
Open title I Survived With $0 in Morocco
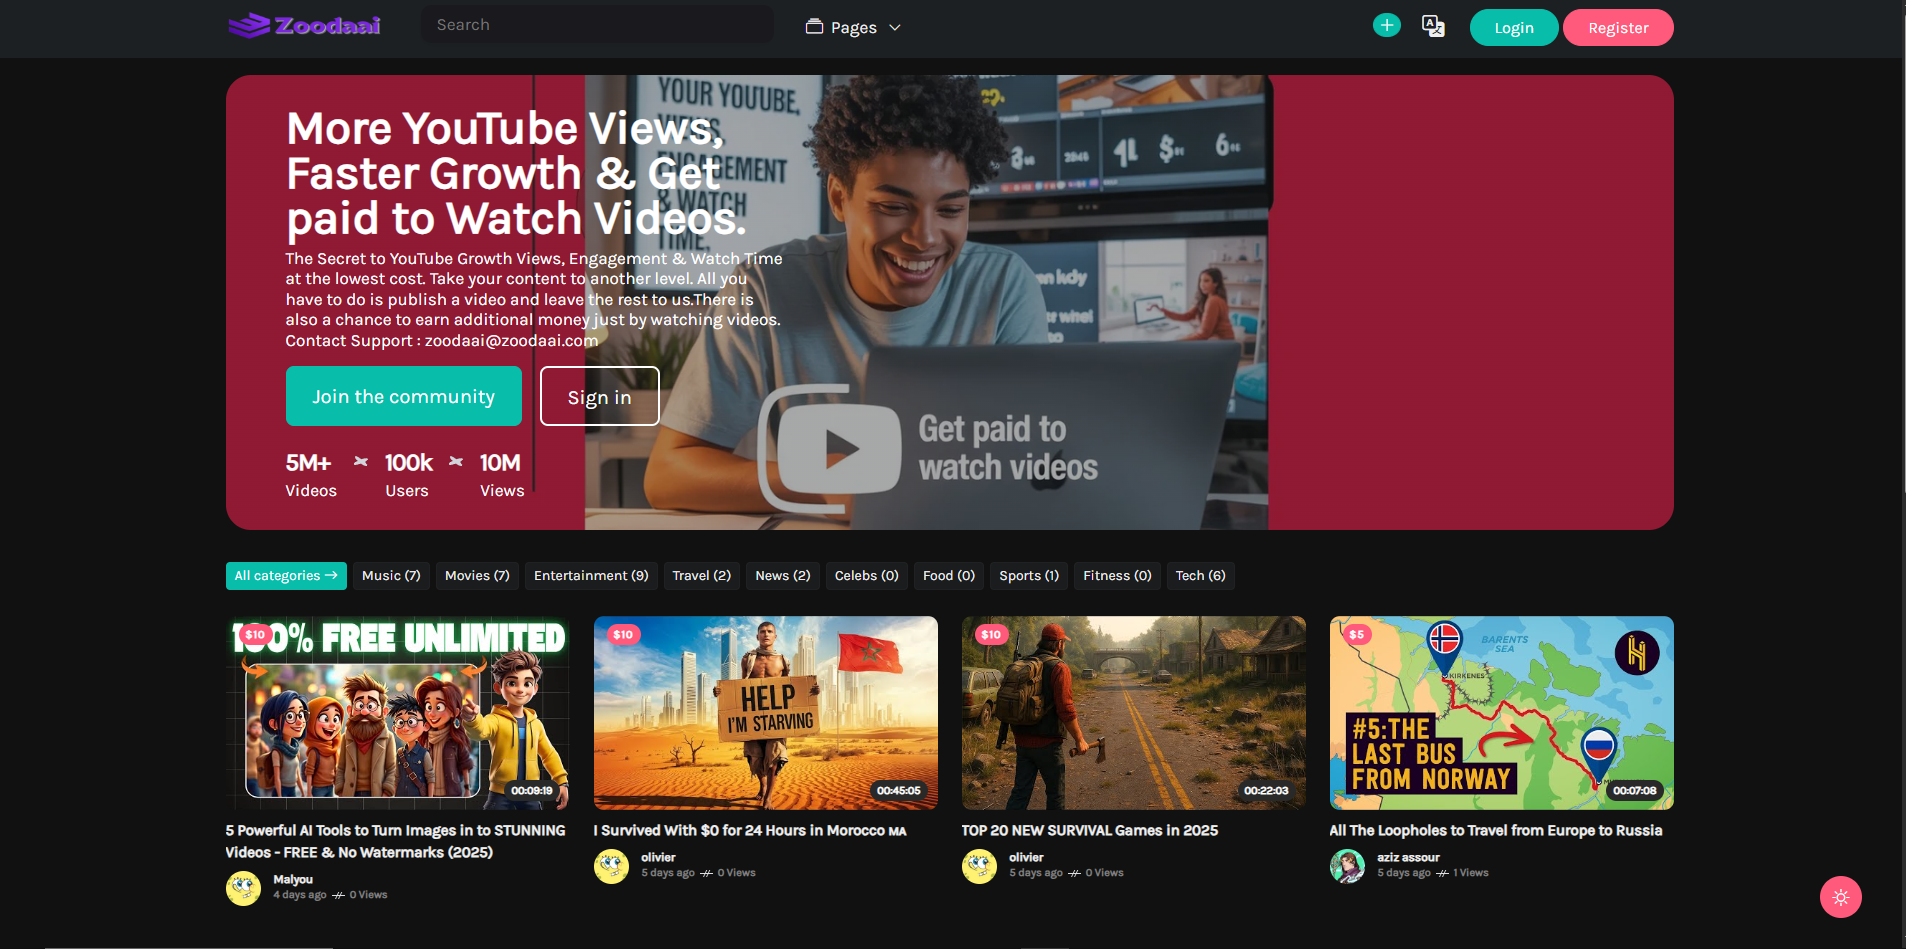(x=749, y=830)
